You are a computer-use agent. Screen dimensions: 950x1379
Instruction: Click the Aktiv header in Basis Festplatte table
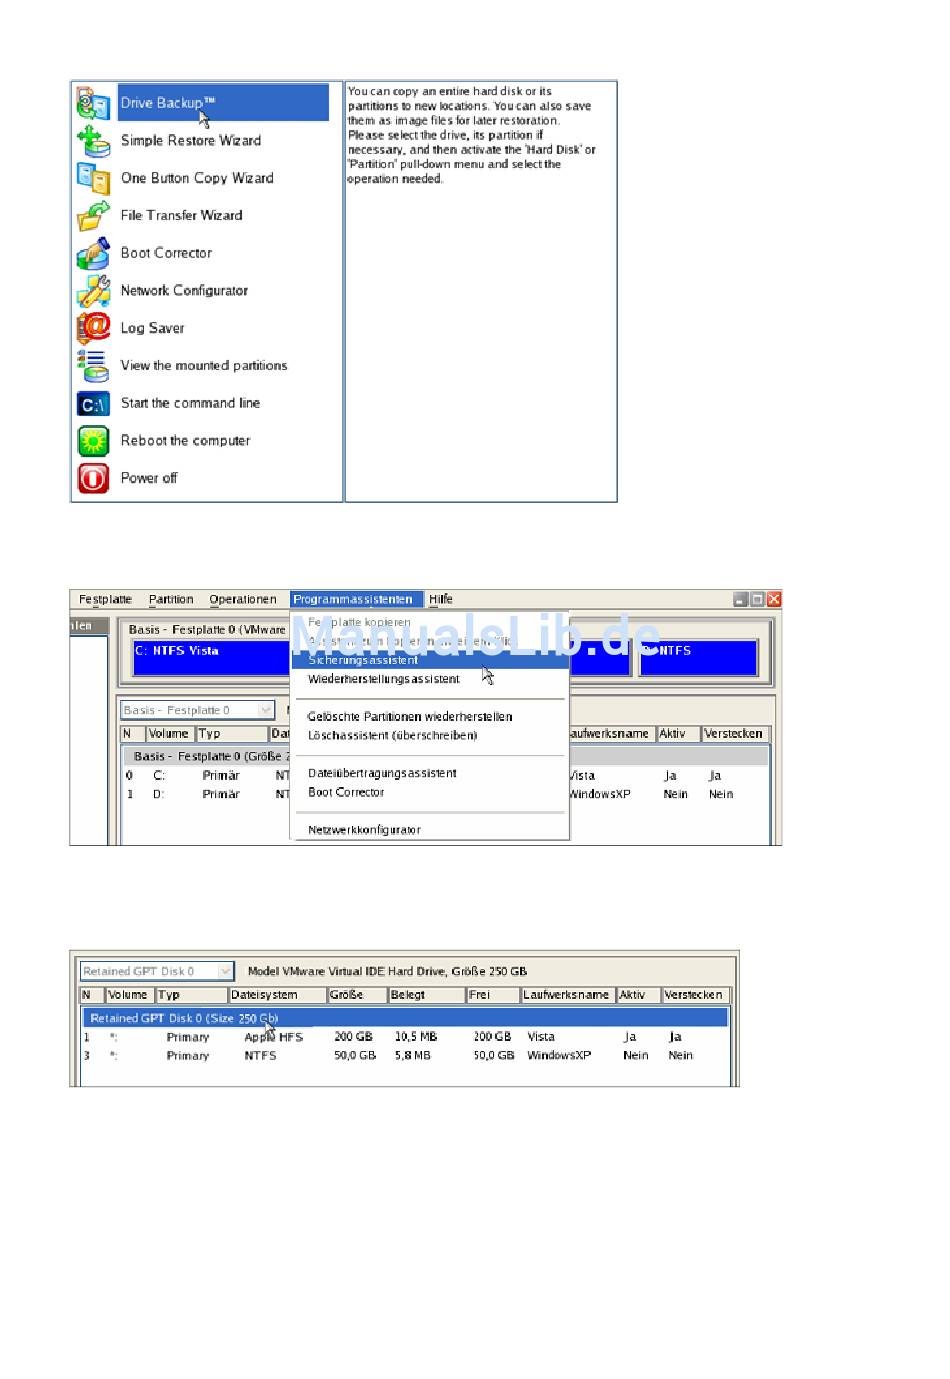[x=678, y=734]
